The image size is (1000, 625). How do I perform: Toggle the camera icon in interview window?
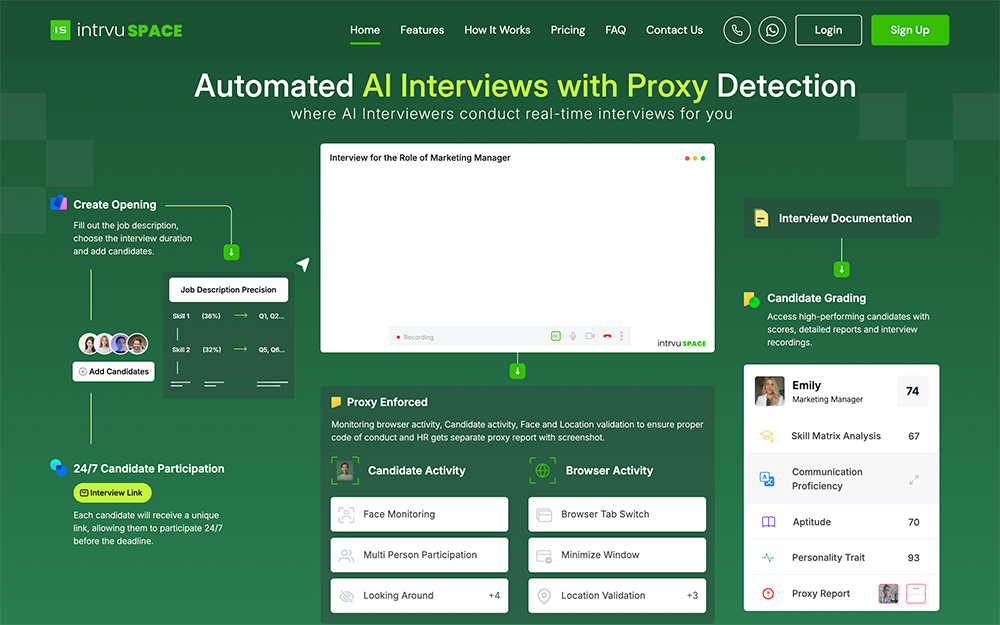tap(590, 336)
